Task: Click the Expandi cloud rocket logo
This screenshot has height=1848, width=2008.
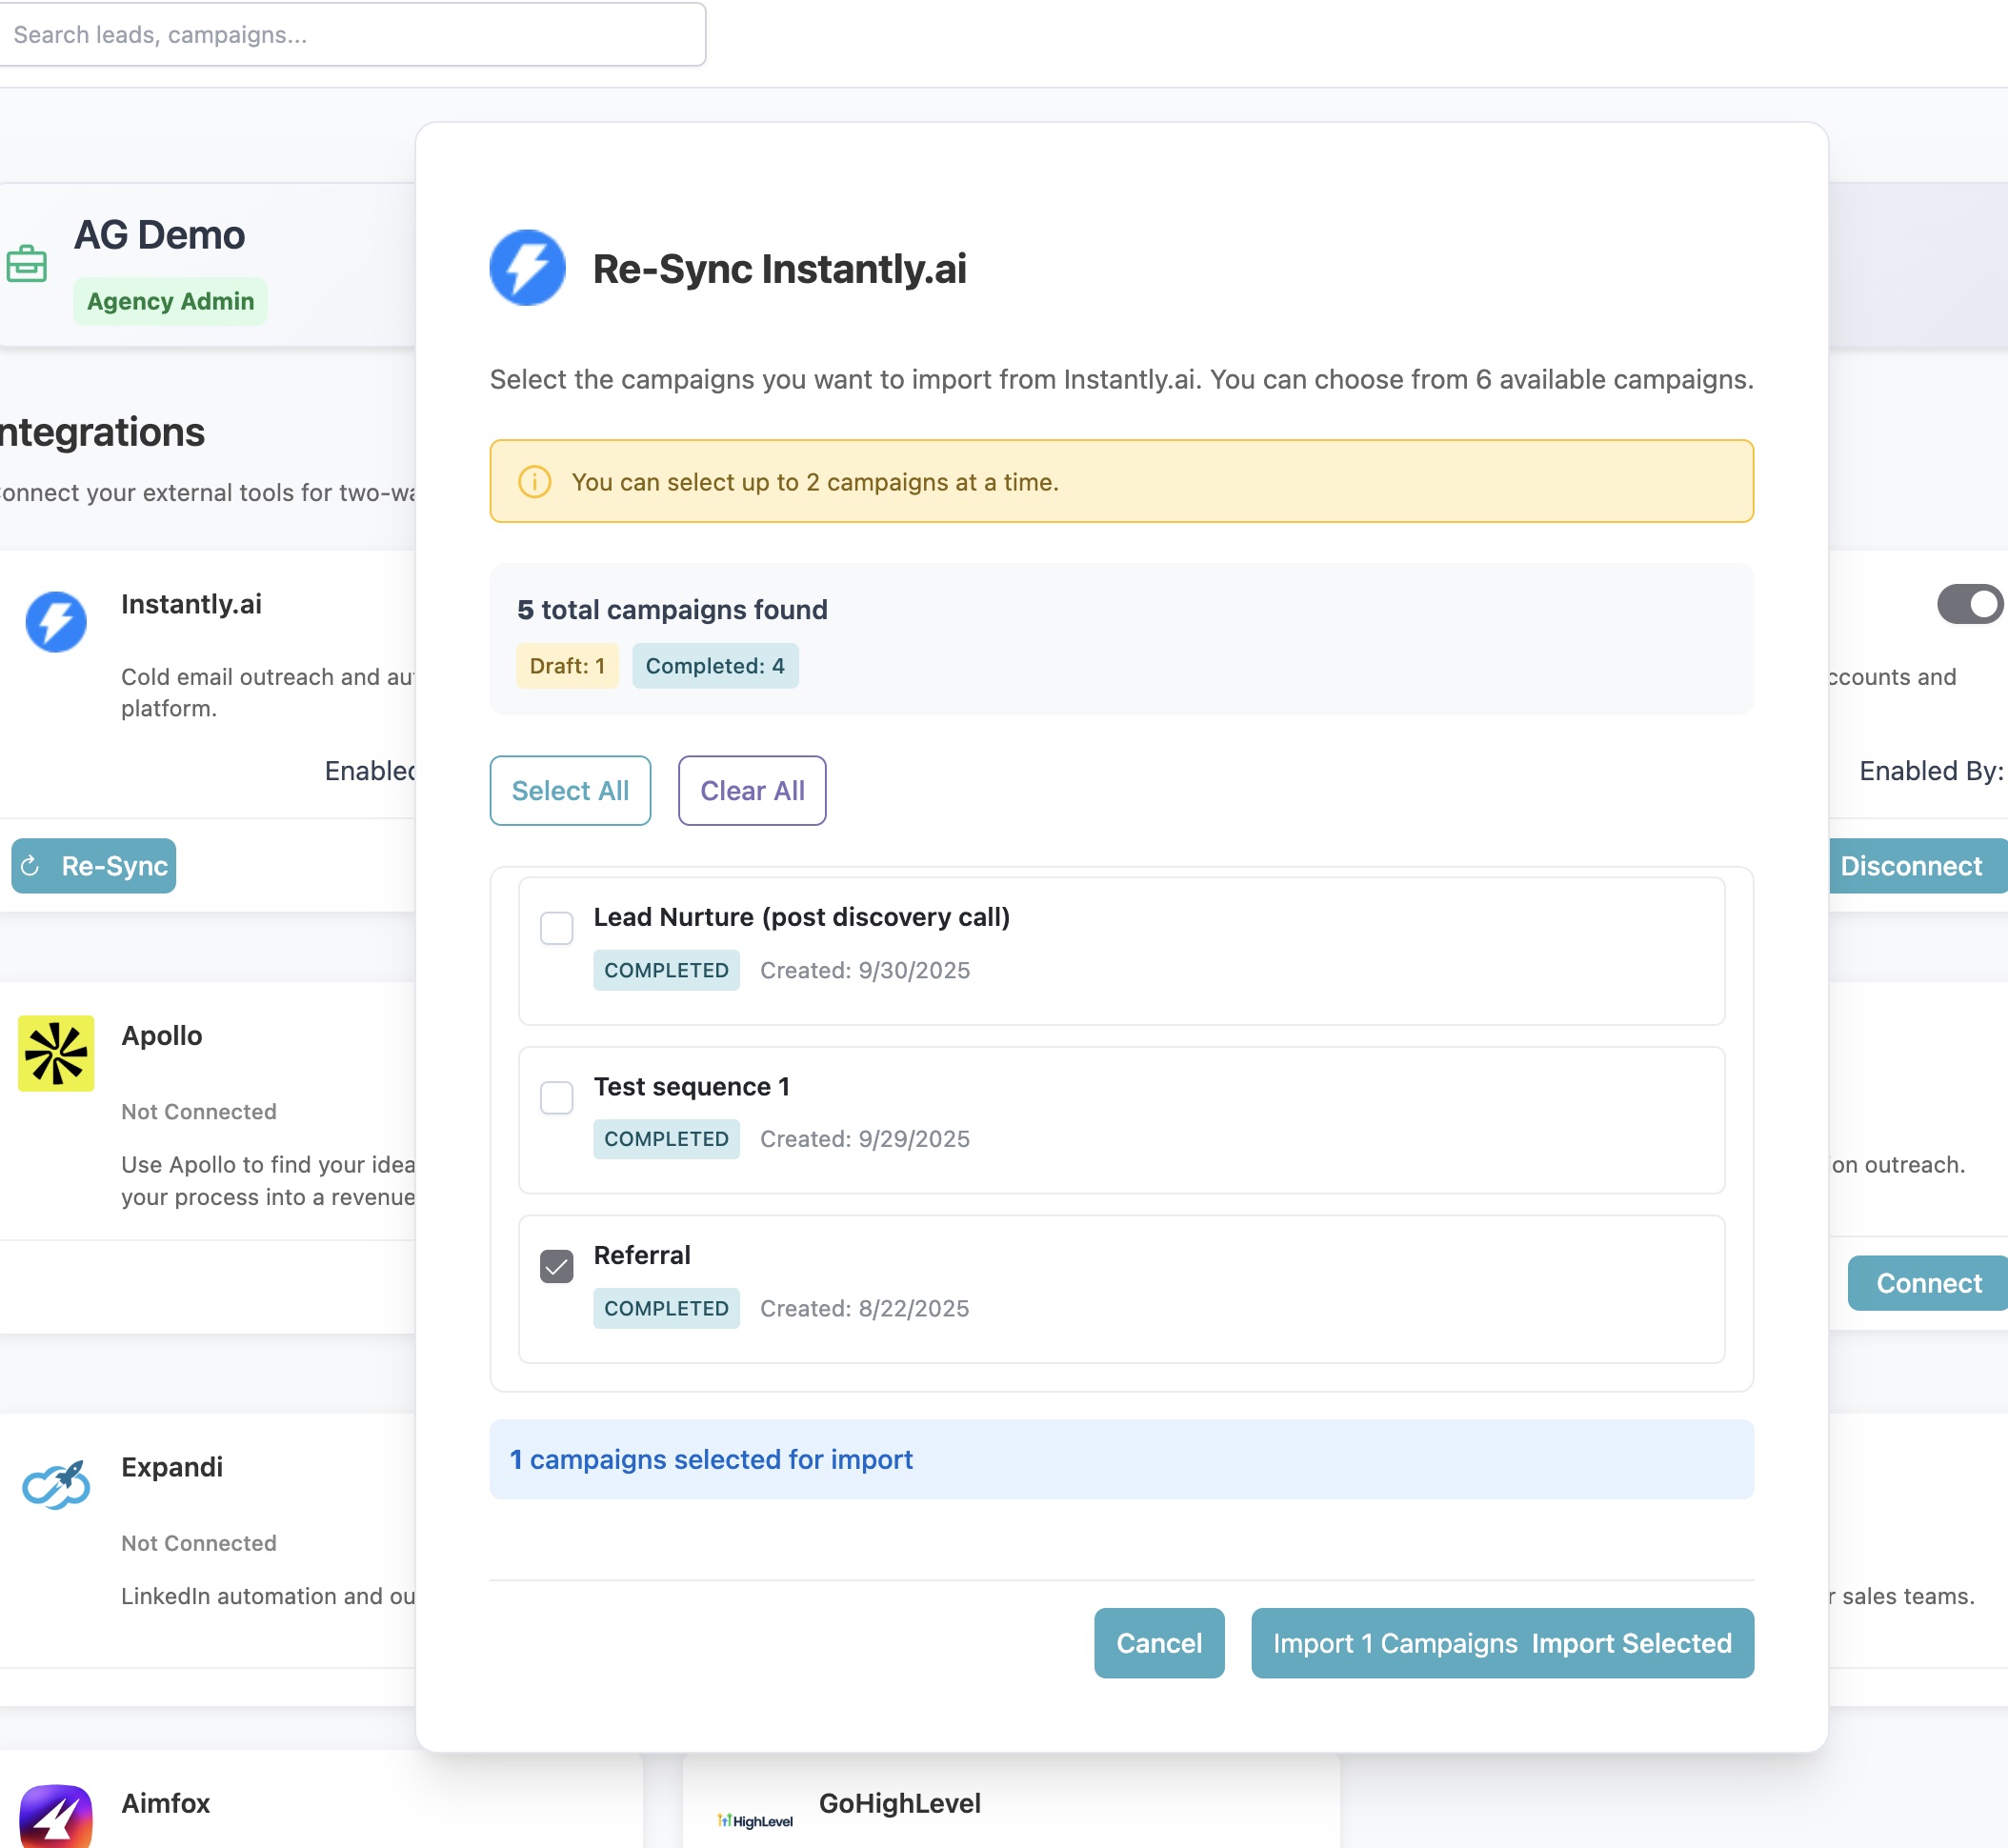Action: [56, 1484]
